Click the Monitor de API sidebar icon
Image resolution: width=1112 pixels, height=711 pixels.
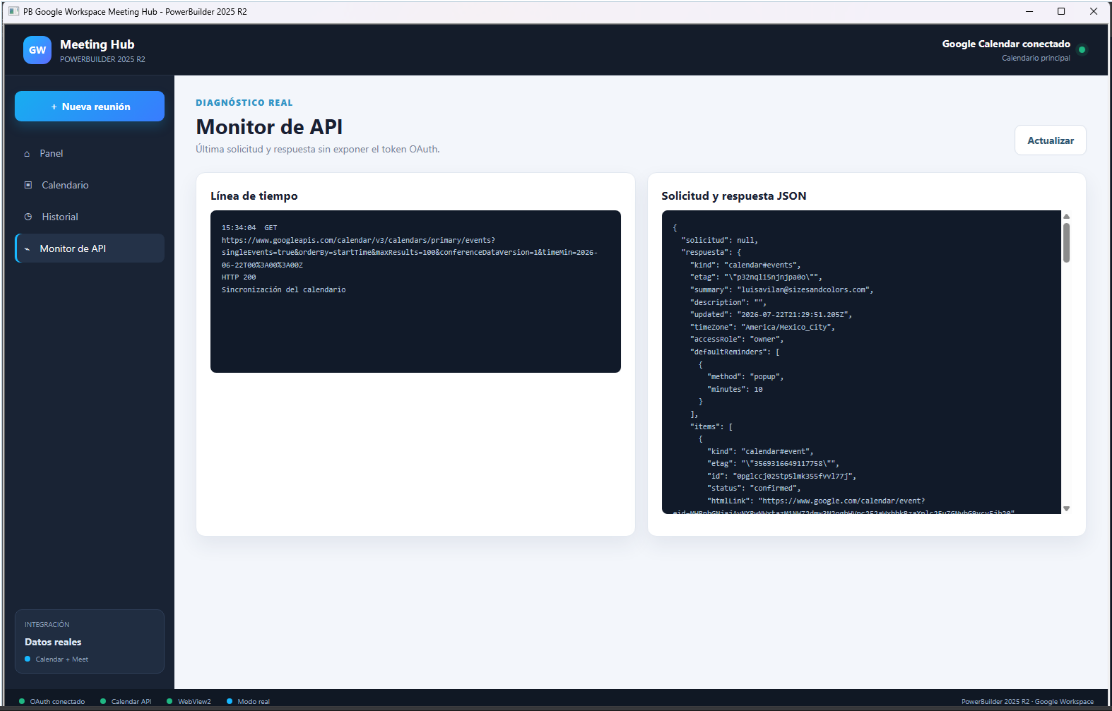tap(28, 249)
